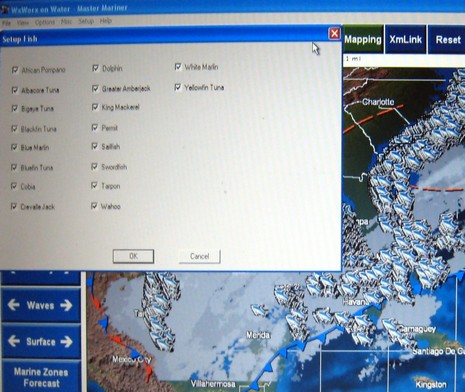Click the Havana label on the map

[356, 302]
